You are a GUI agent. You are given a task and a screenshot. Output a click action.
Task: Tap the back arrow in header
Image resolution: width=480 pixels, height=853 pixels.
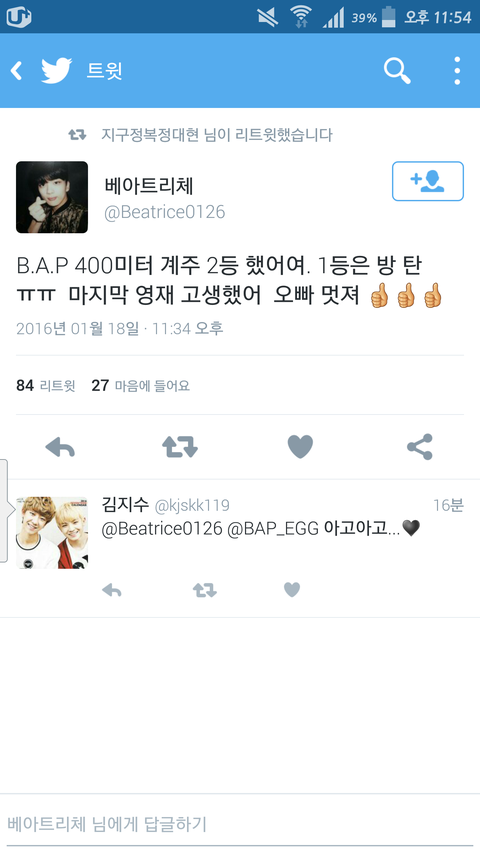(17, 71)
